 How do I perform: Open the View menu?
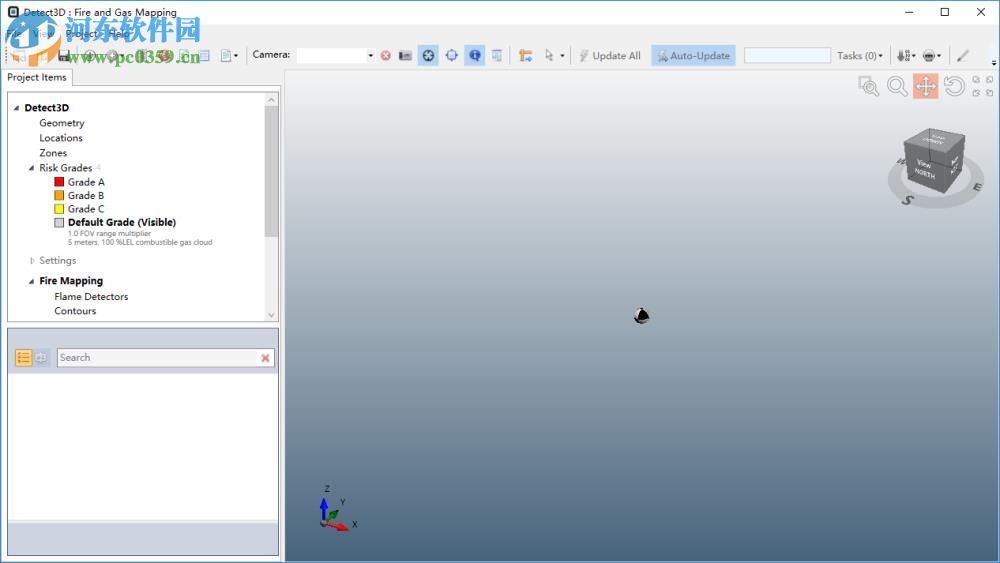pyautogui.click(x=43, y=34)
